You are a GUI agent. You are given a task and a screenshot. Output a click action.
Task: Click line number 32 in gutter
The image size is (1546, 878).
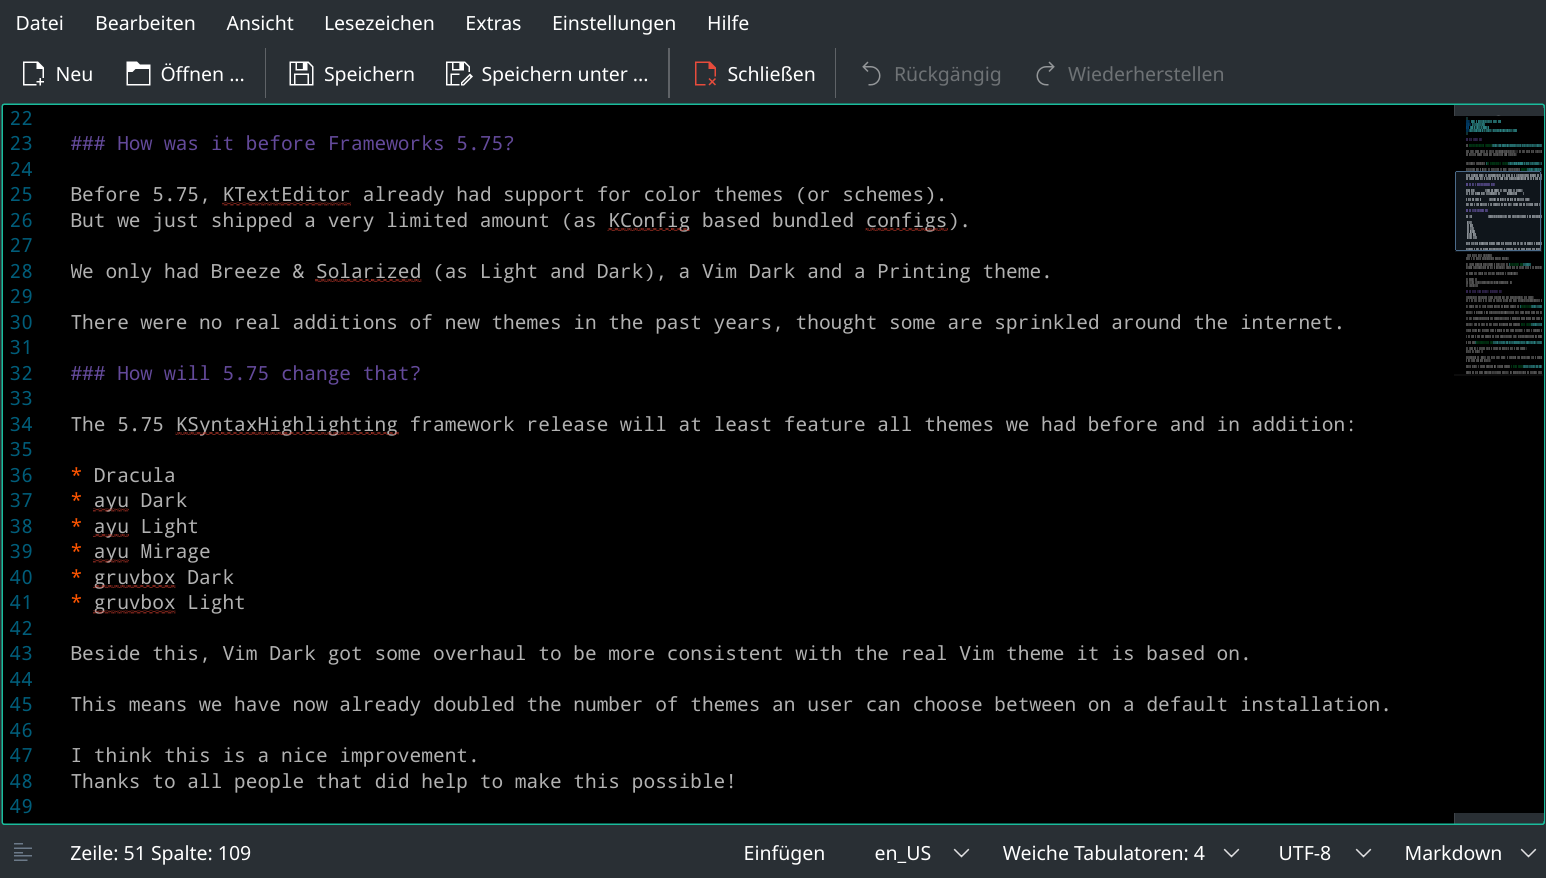click(21, 373)
